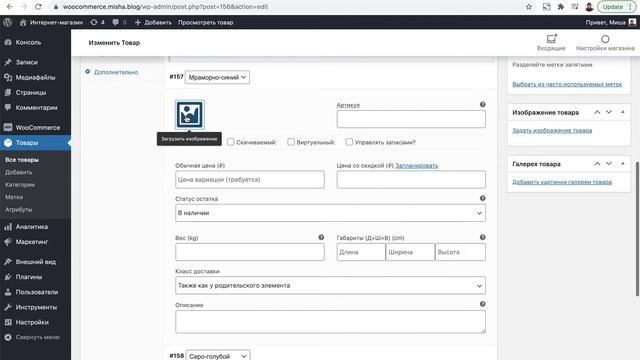This screenshot has width=640, height=360.
Task: Open the Метки submenu
Action: pyautogui.click(x=14, y=197)
